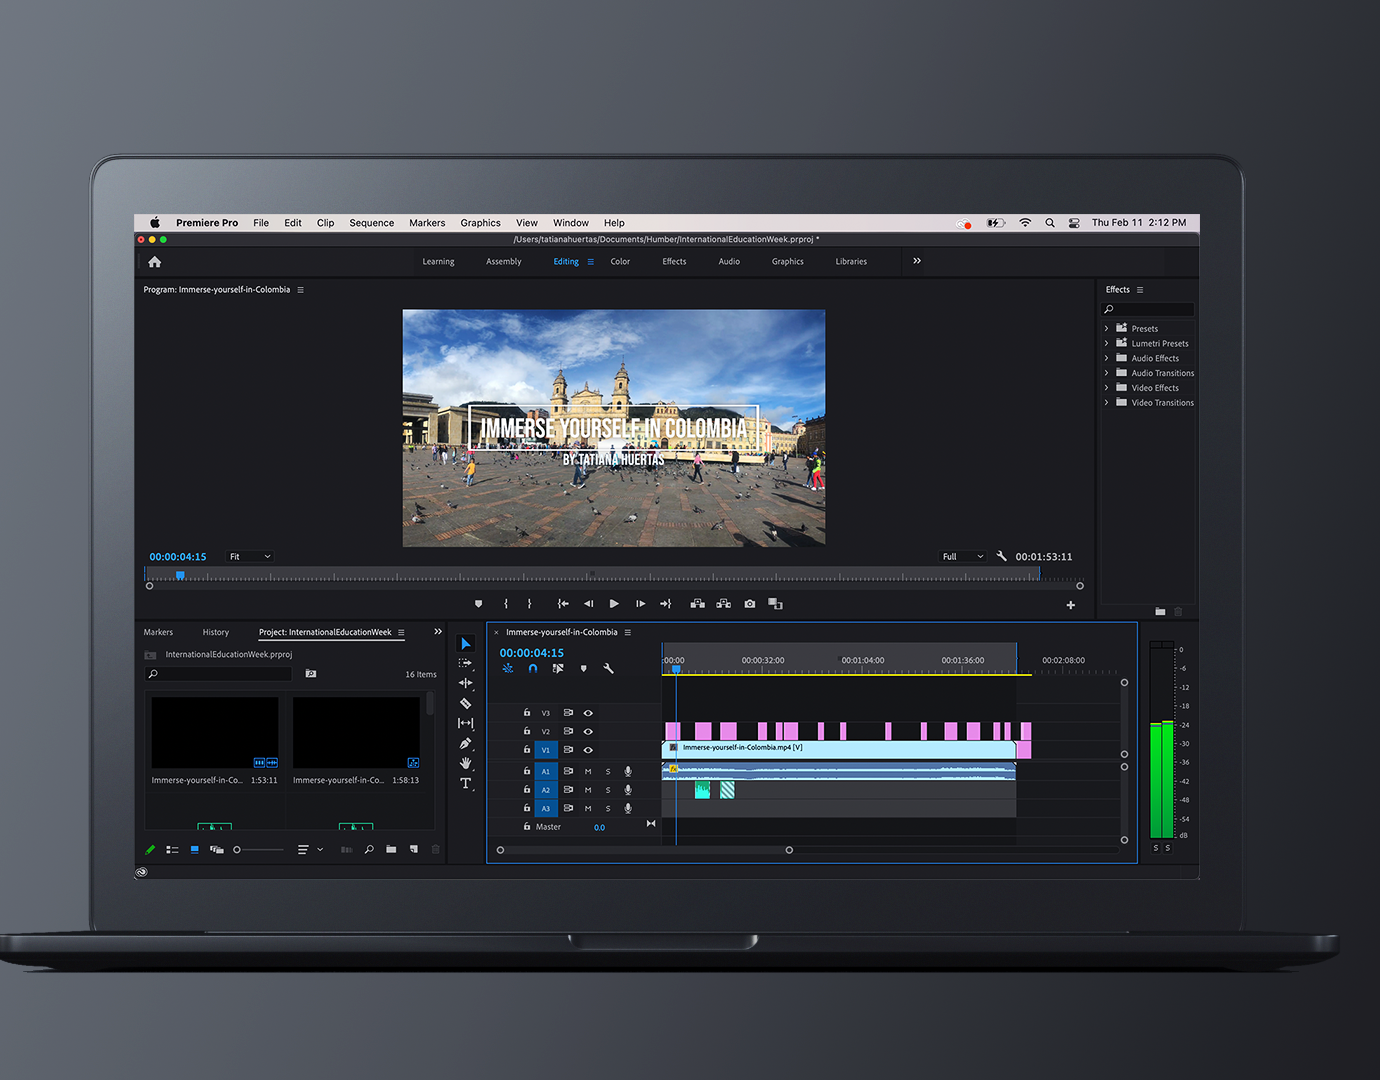Viewport: 1380px width, 1080px height.
Task: Switch Project panel to List View
Action: click(x=172, y=849)
